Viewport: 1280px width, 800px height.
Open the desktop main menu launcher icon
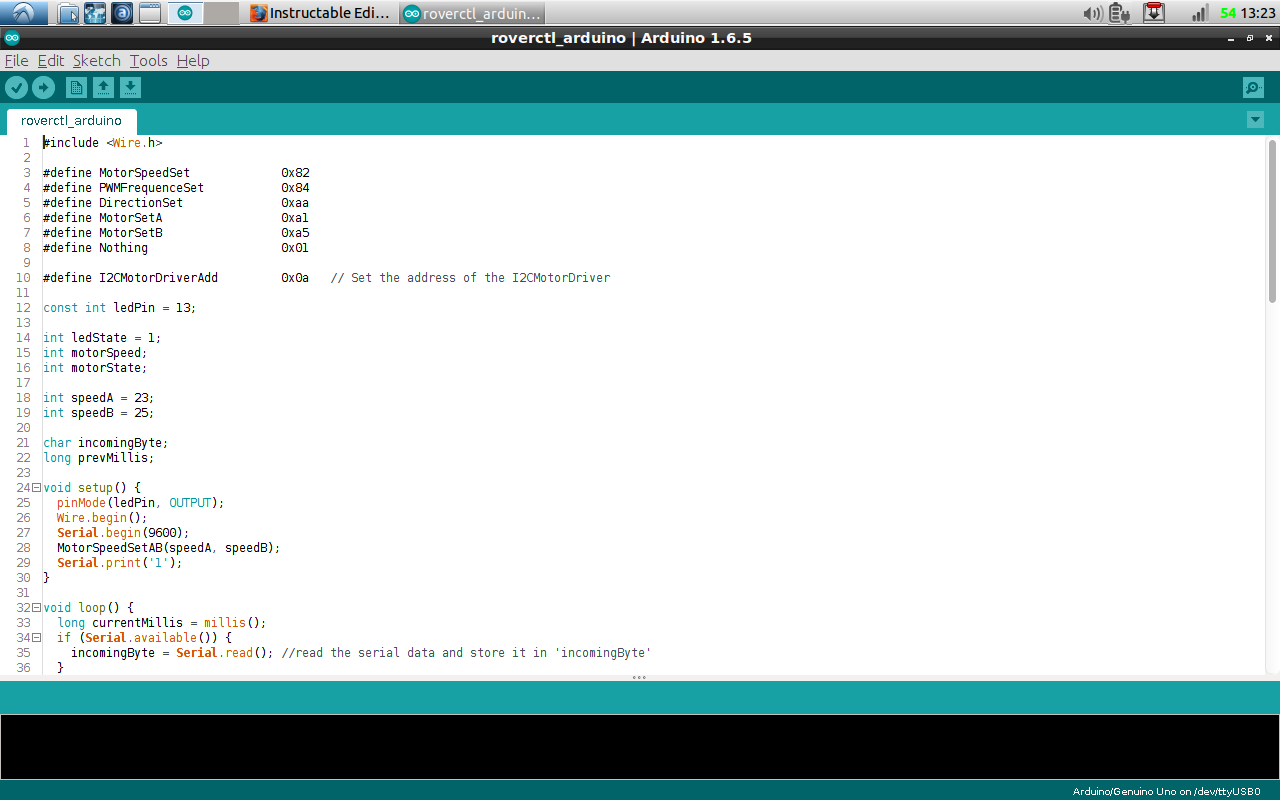(24, 13)
